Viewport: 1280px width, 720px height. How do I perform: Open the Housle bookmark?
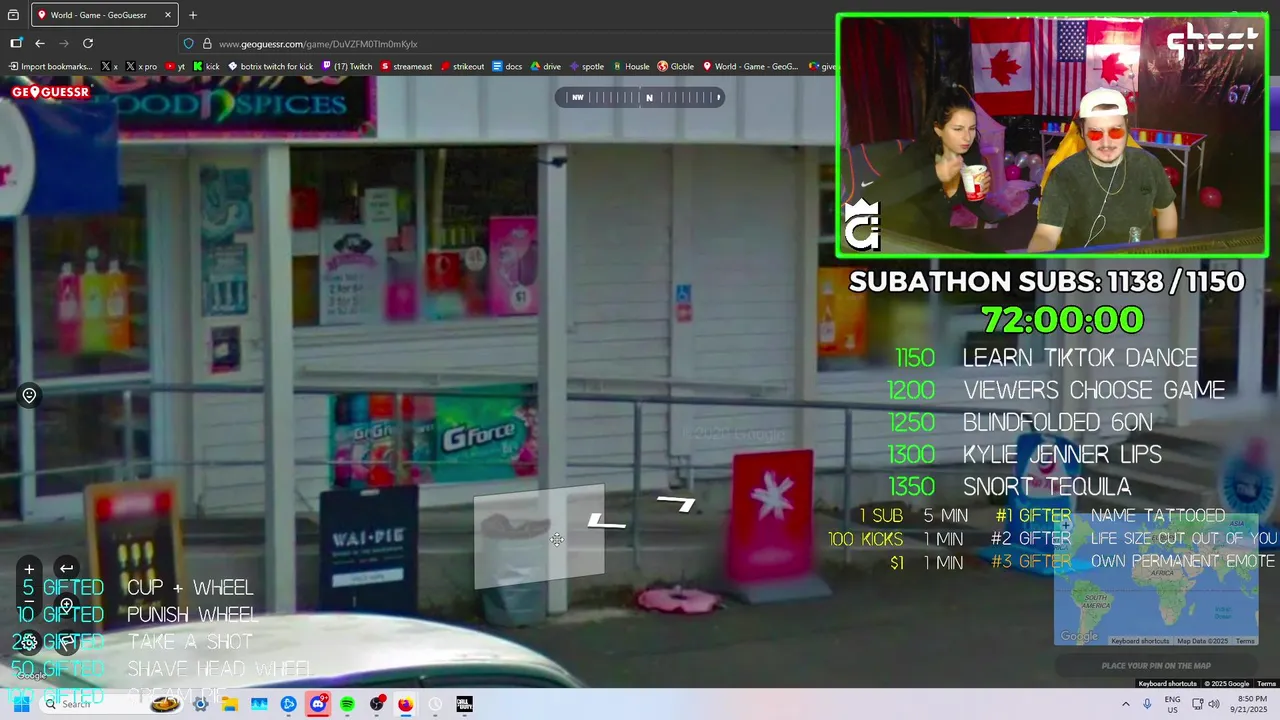pos(631,67)
